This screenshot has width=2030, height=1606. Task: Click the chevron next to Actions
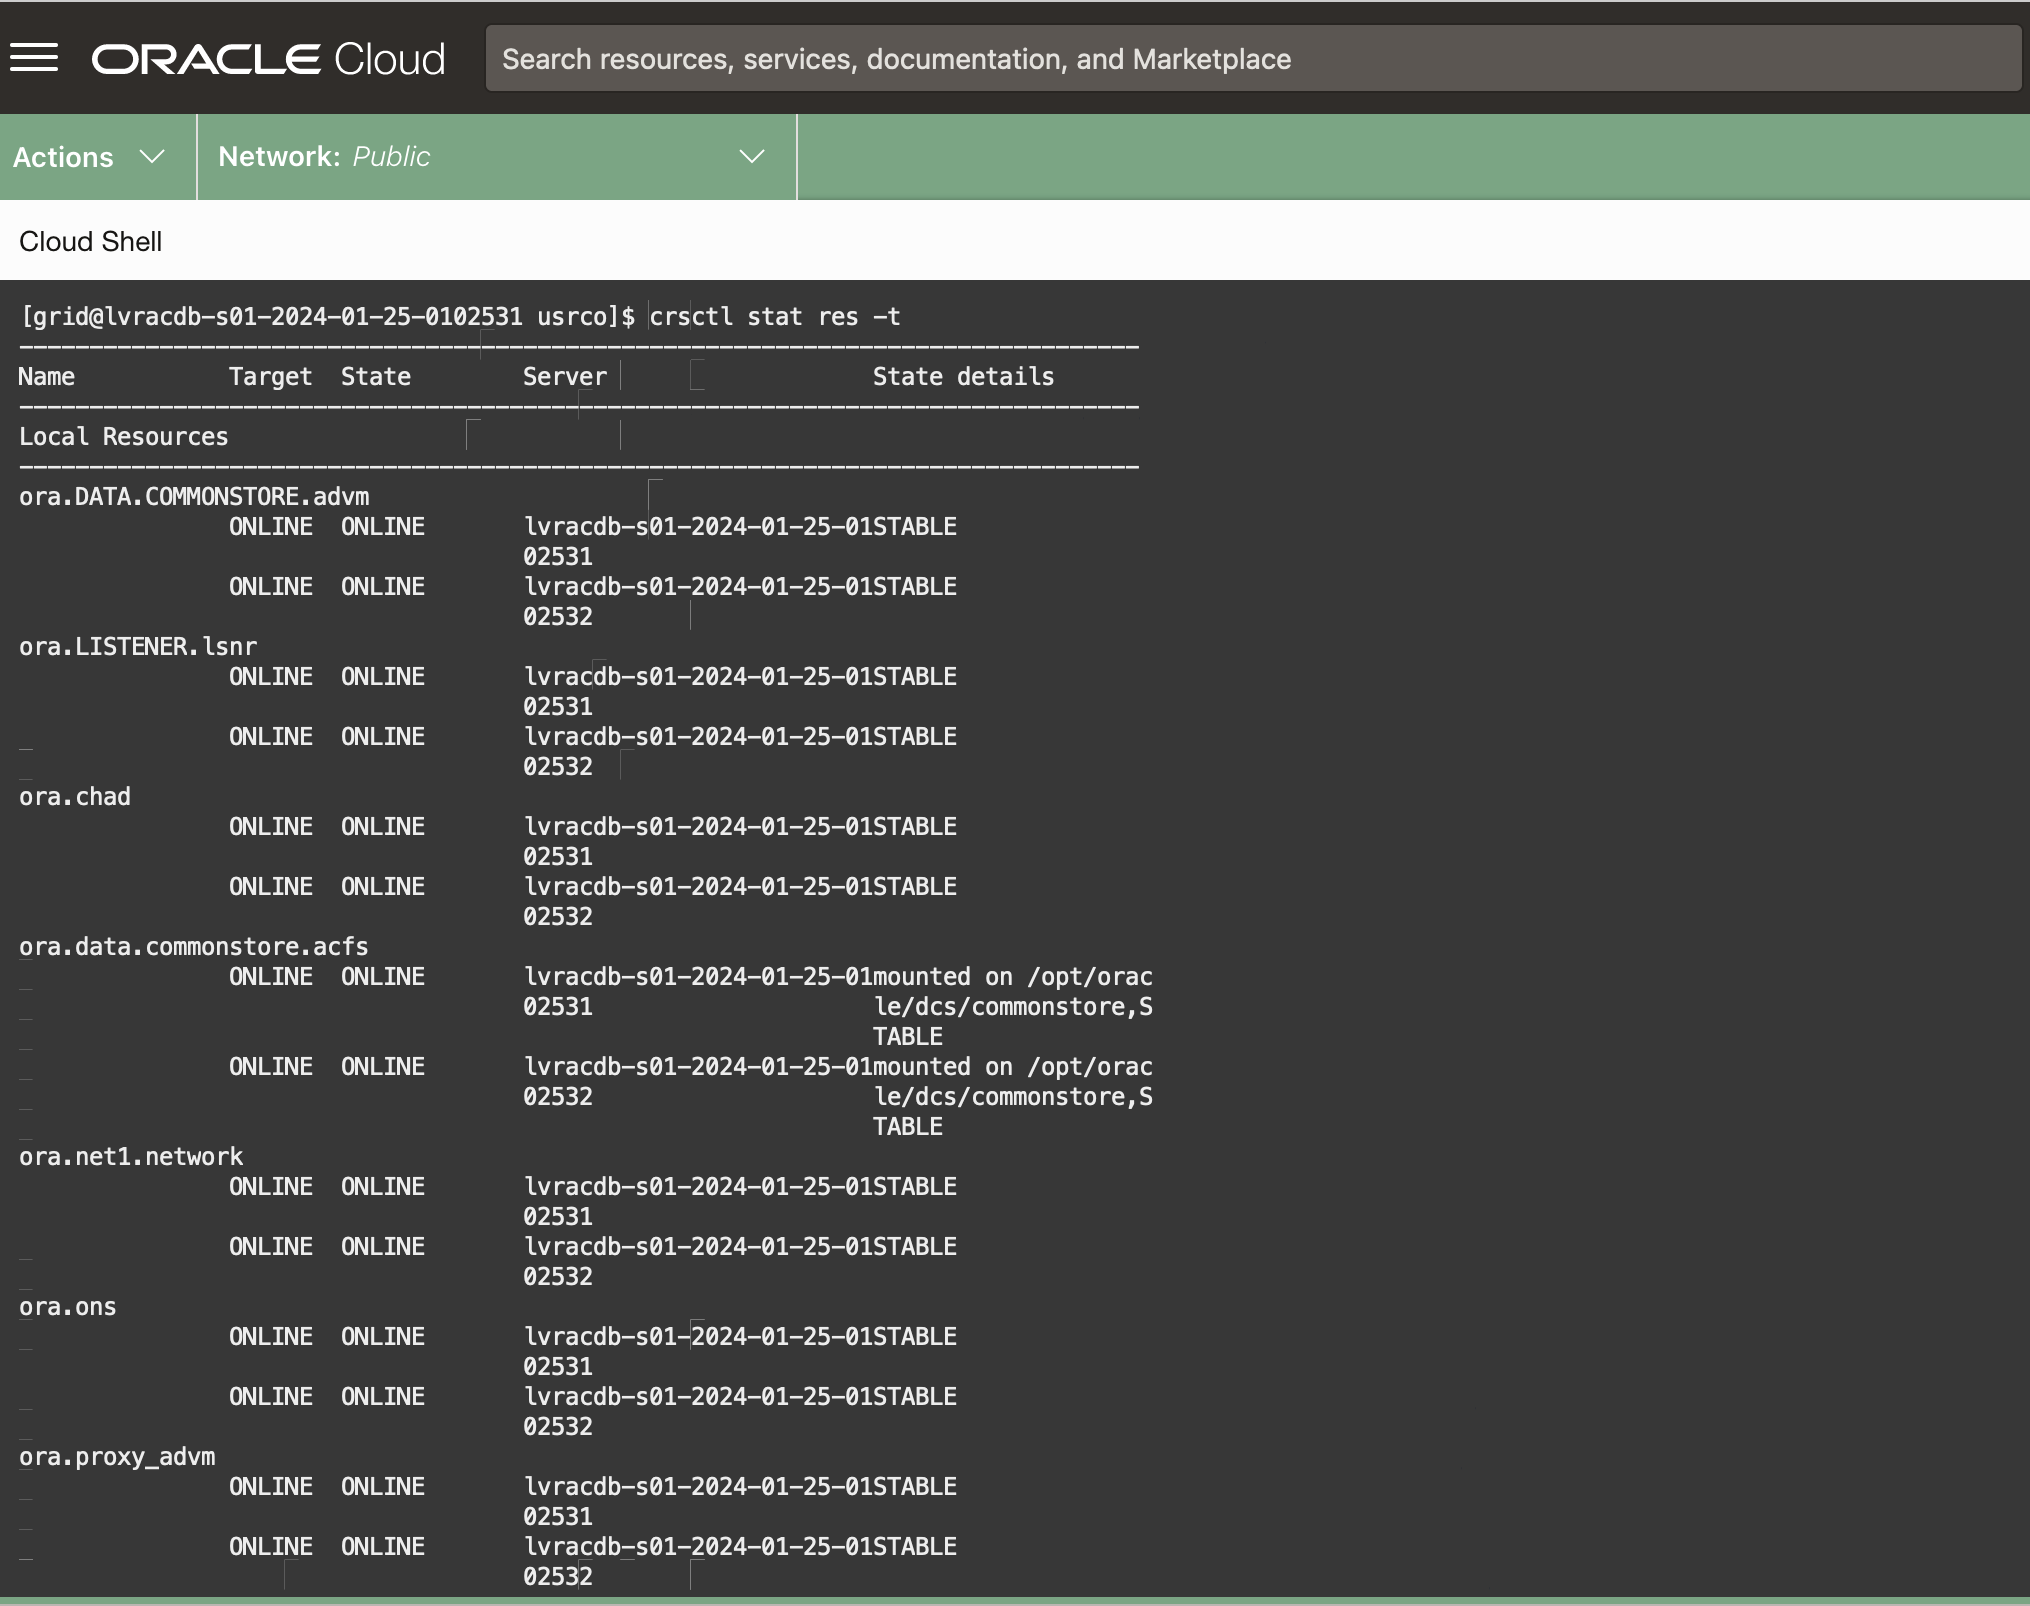coord(152,157)
